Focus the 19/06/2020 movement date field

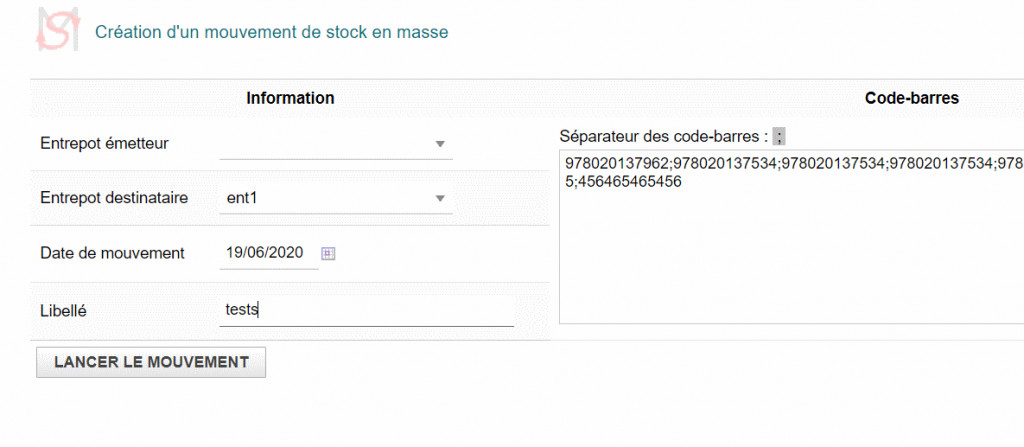tap(269, 254)
